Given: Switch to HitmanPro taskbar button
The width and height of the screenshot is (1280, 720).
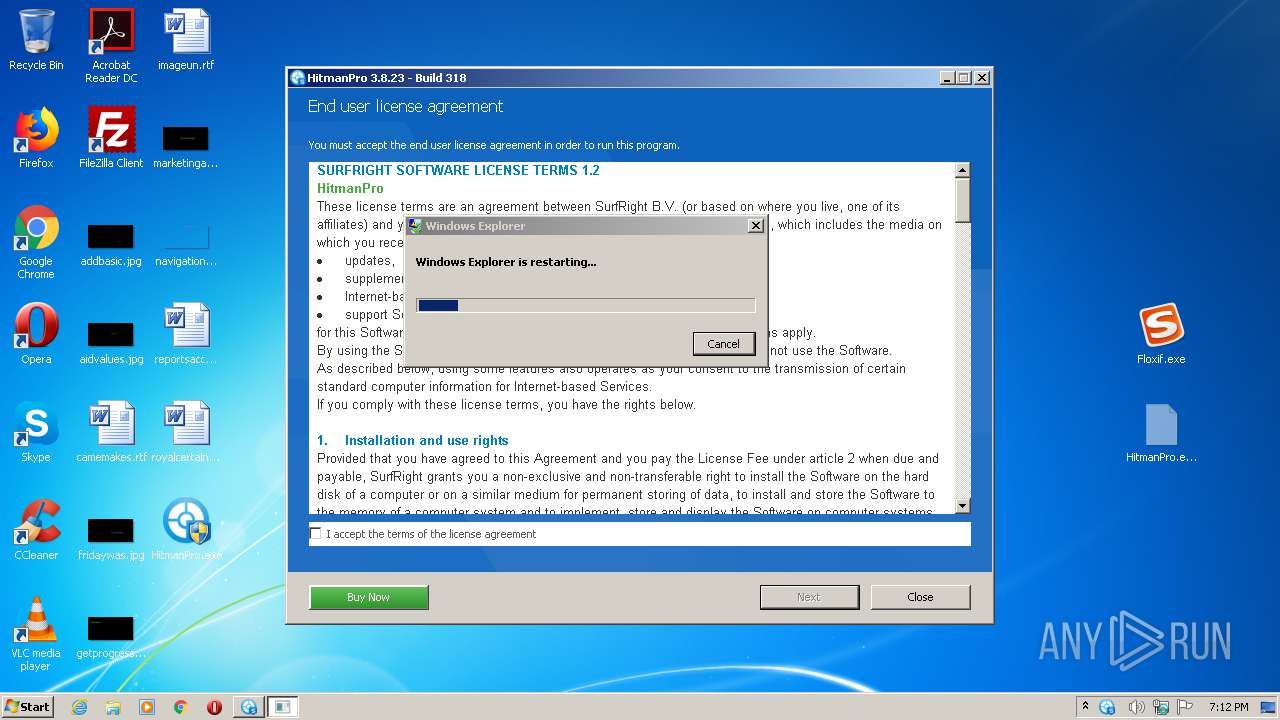Looking at the screenshot, I should point(249,707).
